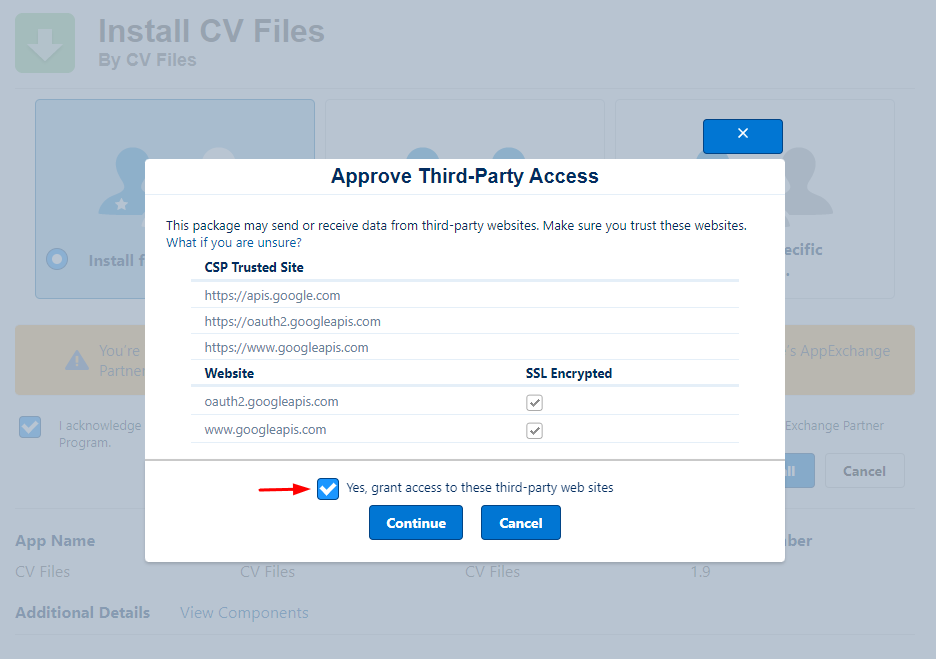Check 'Yes, grant access to these third-party web sites'

tap(328, 489)
